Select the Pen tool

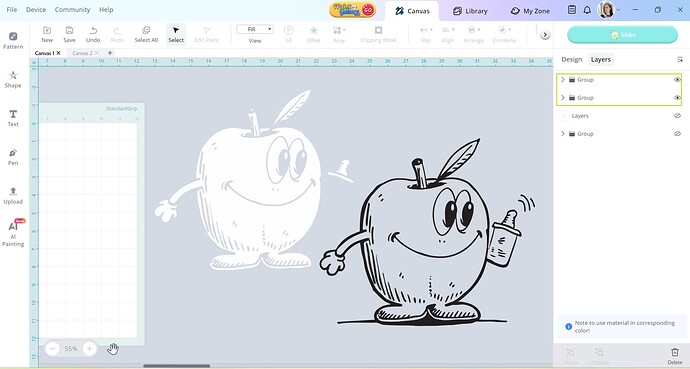(13, 157)
